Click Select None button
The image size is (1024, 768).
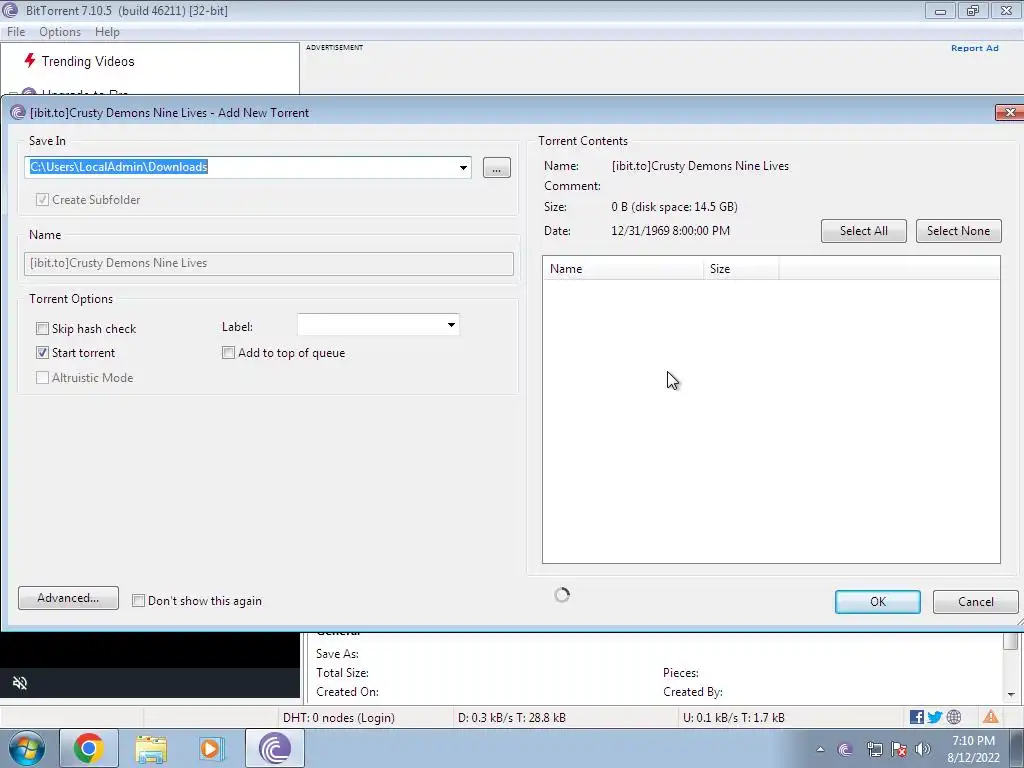pyautogui.click(x=958, y=231)
